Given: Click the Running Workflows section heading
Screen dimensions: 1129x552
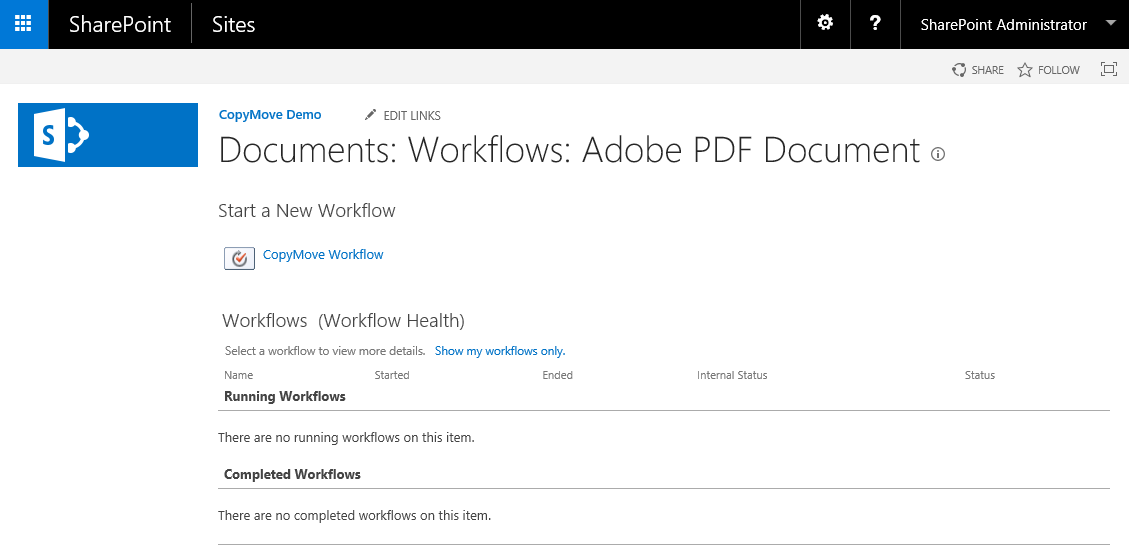Looking at the screenshot, I should 284,397.
